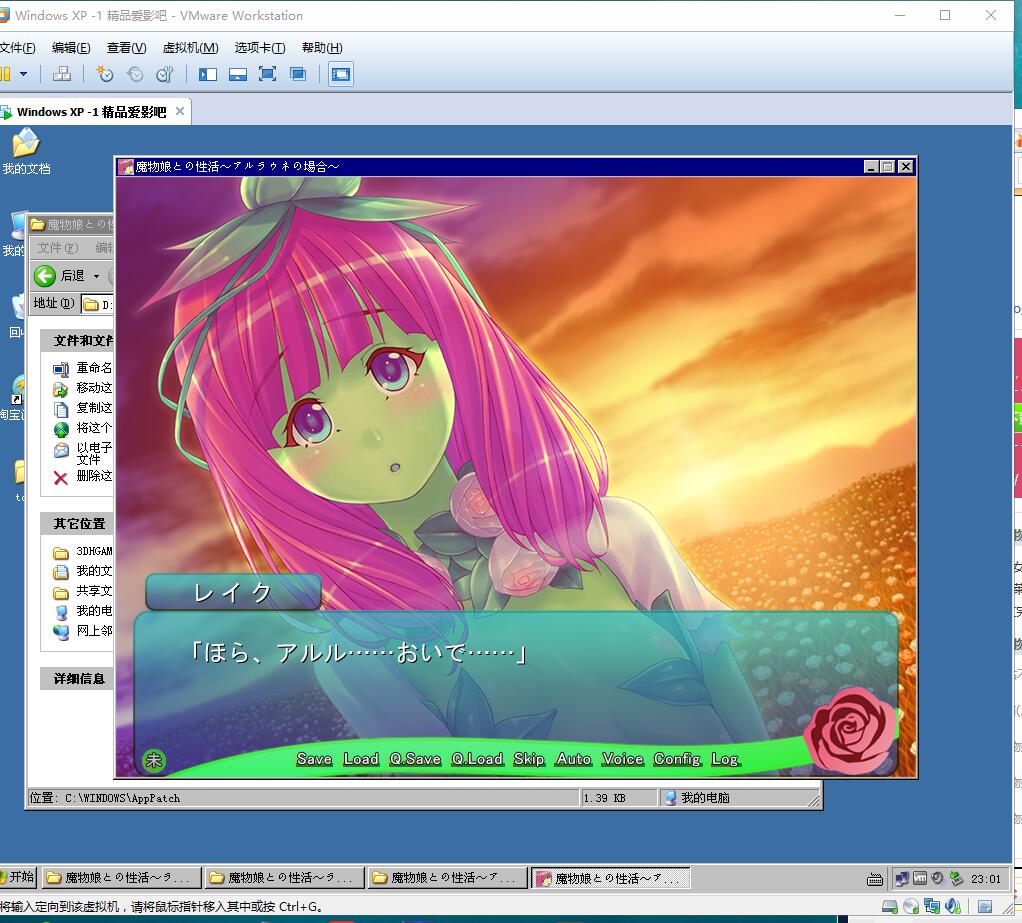Open the power button dropdown arrow
The width and height of the screenshot is (1022, 923).
click(x=23, y=74)
